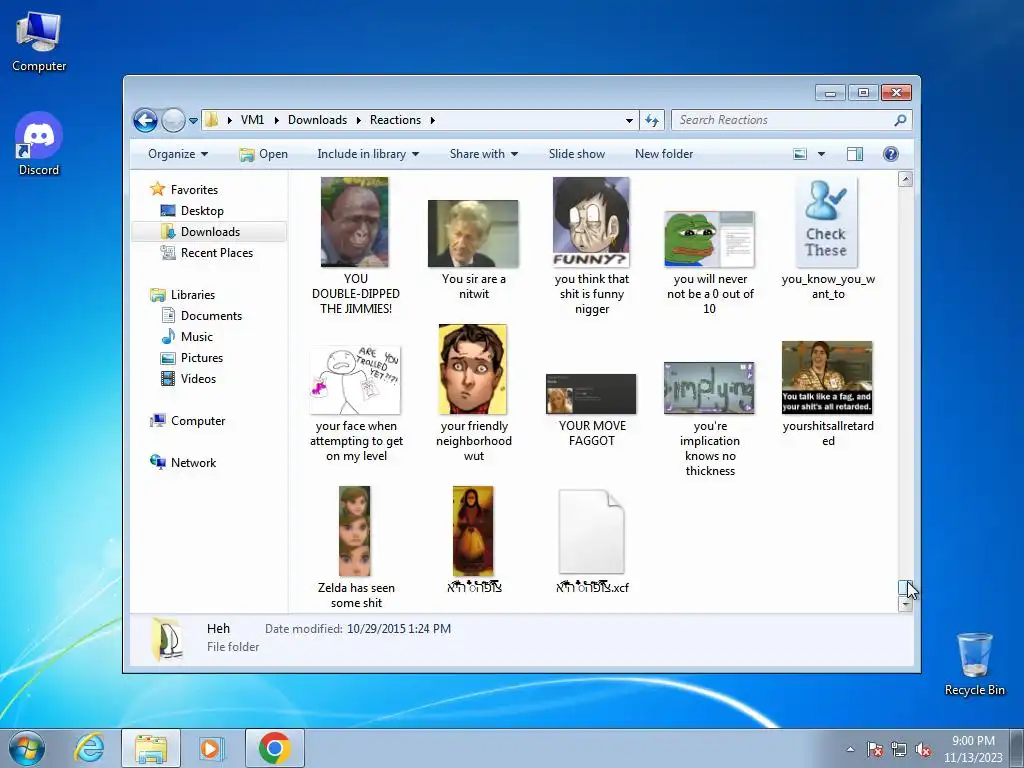Click the scrollbar up arrow
This screenshot has width=1024, height=768.
905,179
